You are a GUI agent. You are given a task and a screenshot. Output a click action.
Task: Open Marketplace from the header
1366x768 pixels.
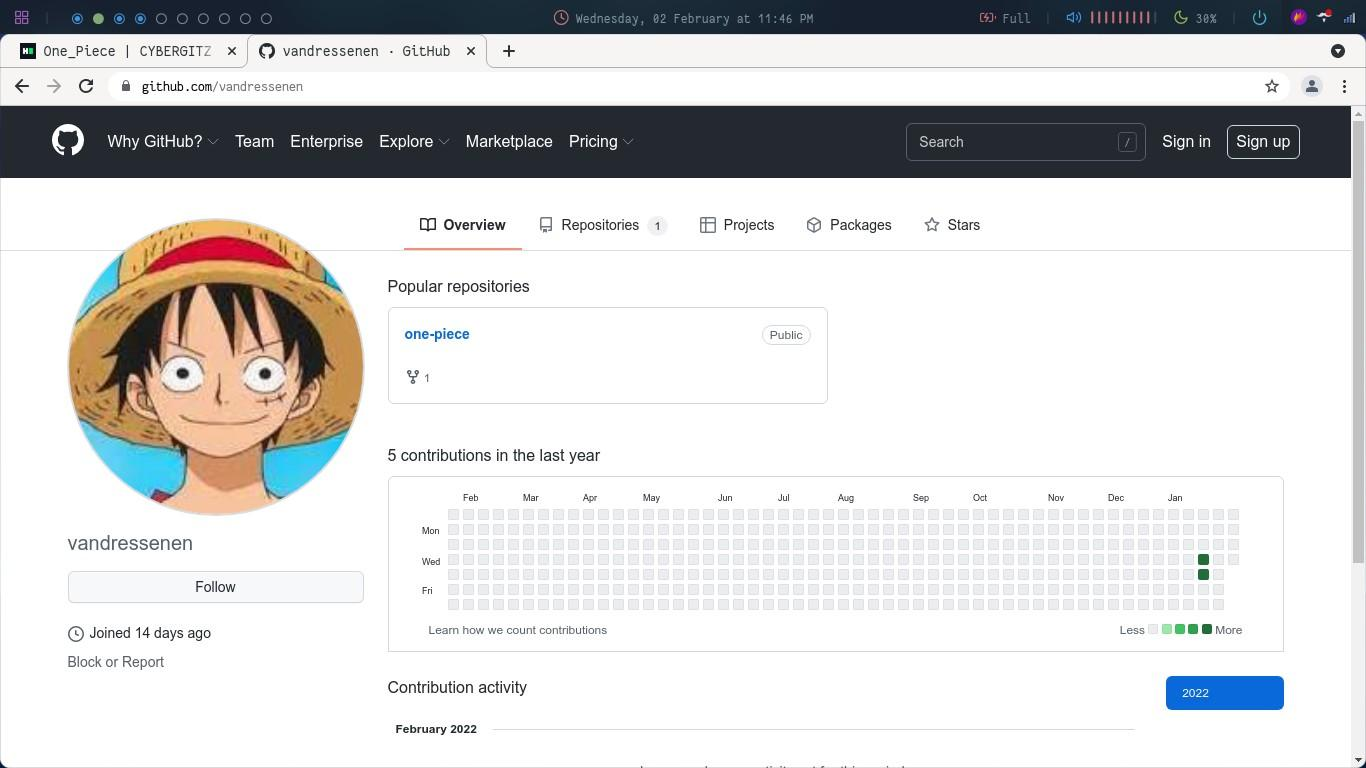[509, 142]
